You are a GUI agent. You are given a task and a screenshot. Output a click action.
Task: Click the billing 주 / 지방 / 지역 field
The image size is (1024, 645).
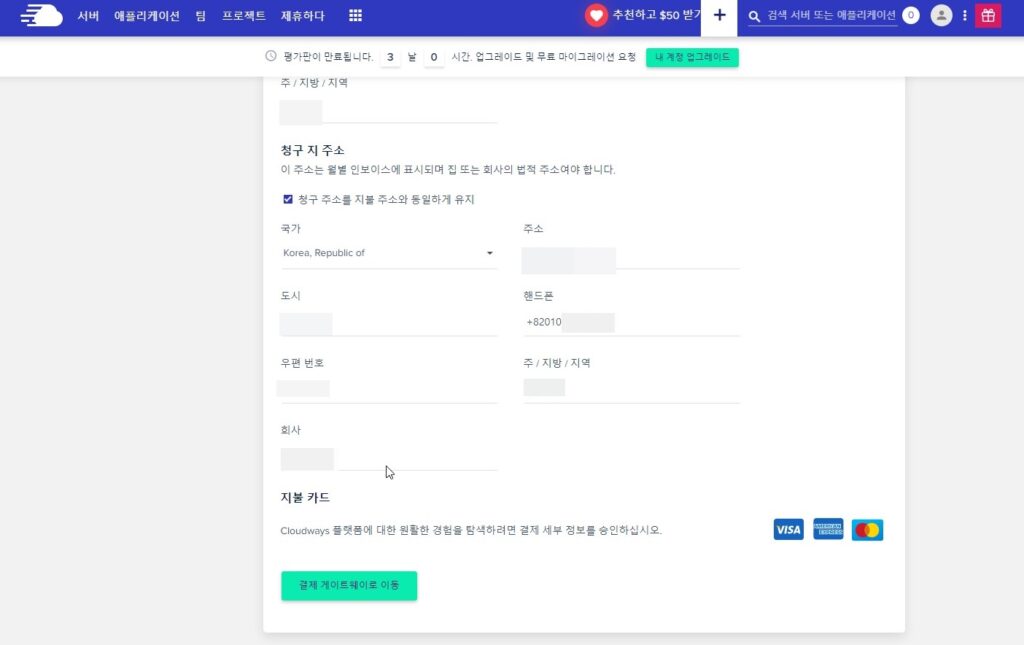[x=631, y=390]
